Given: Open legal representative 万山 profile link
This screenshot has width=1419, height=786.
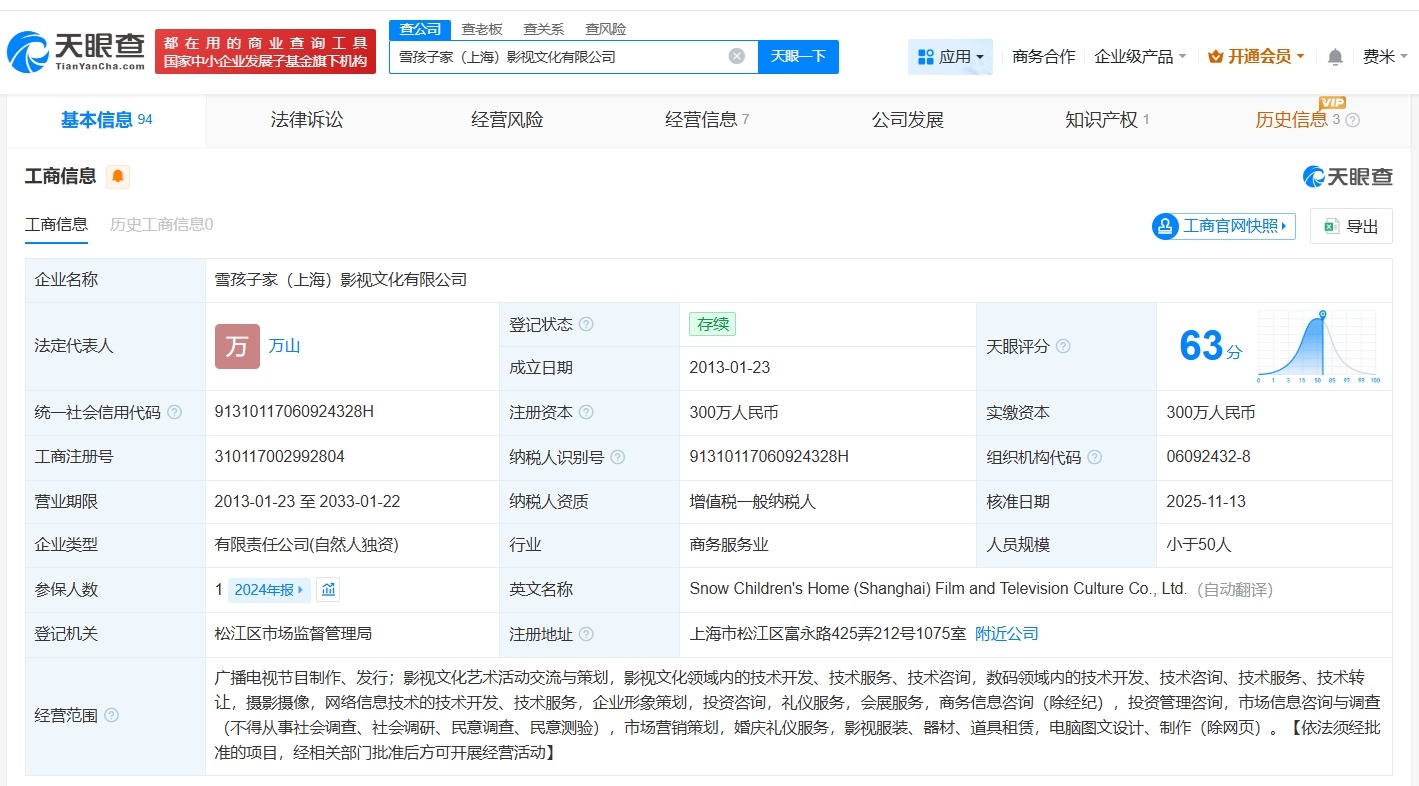Looking at the screenshot, I should (x=284, y=346).
